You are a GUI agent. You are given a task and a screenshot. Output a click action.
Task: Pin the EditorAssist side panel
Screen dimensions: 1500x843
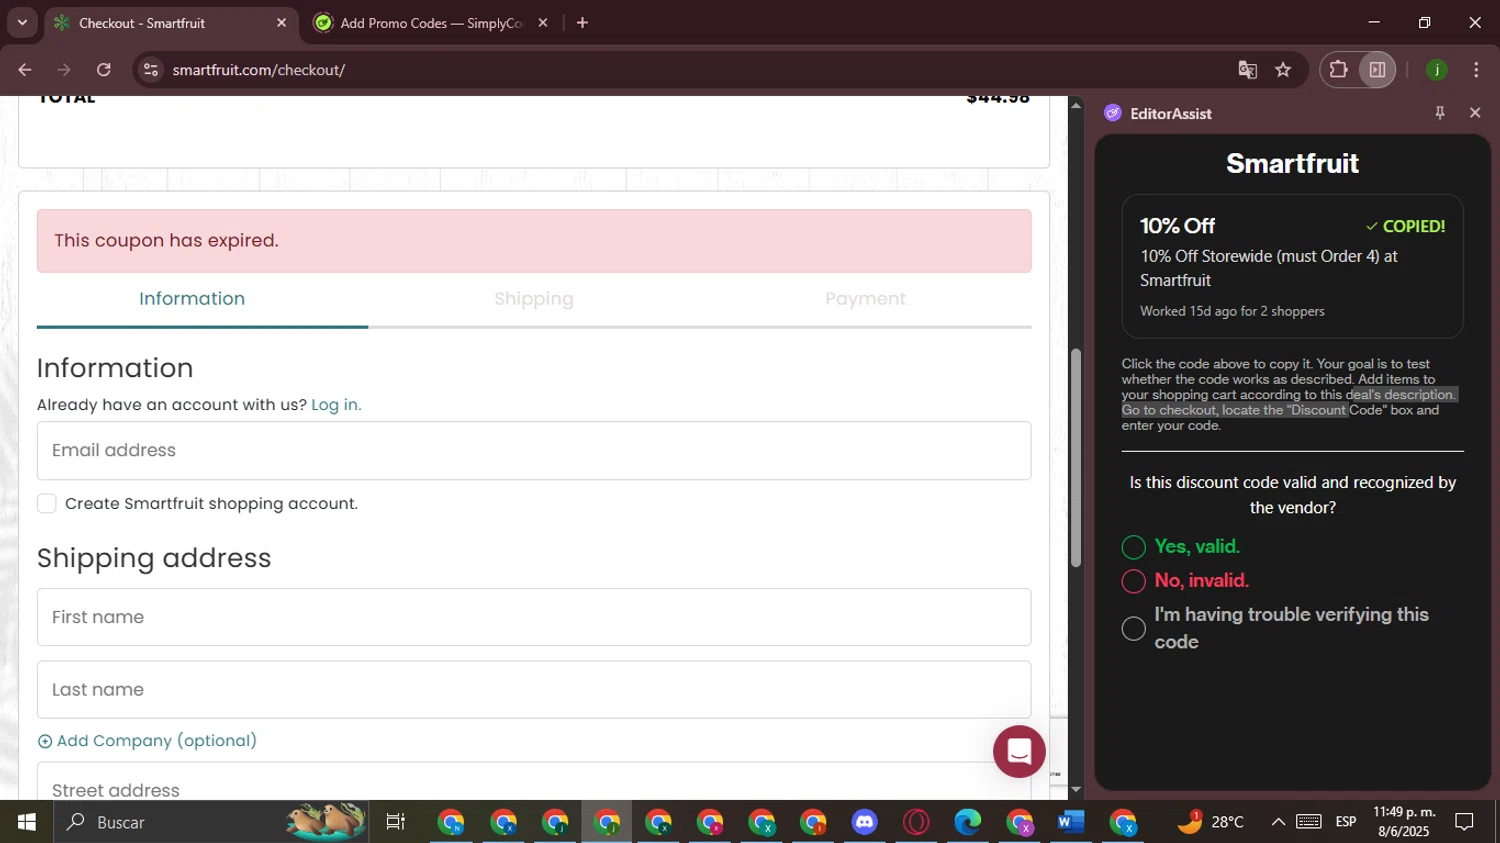1440,113
